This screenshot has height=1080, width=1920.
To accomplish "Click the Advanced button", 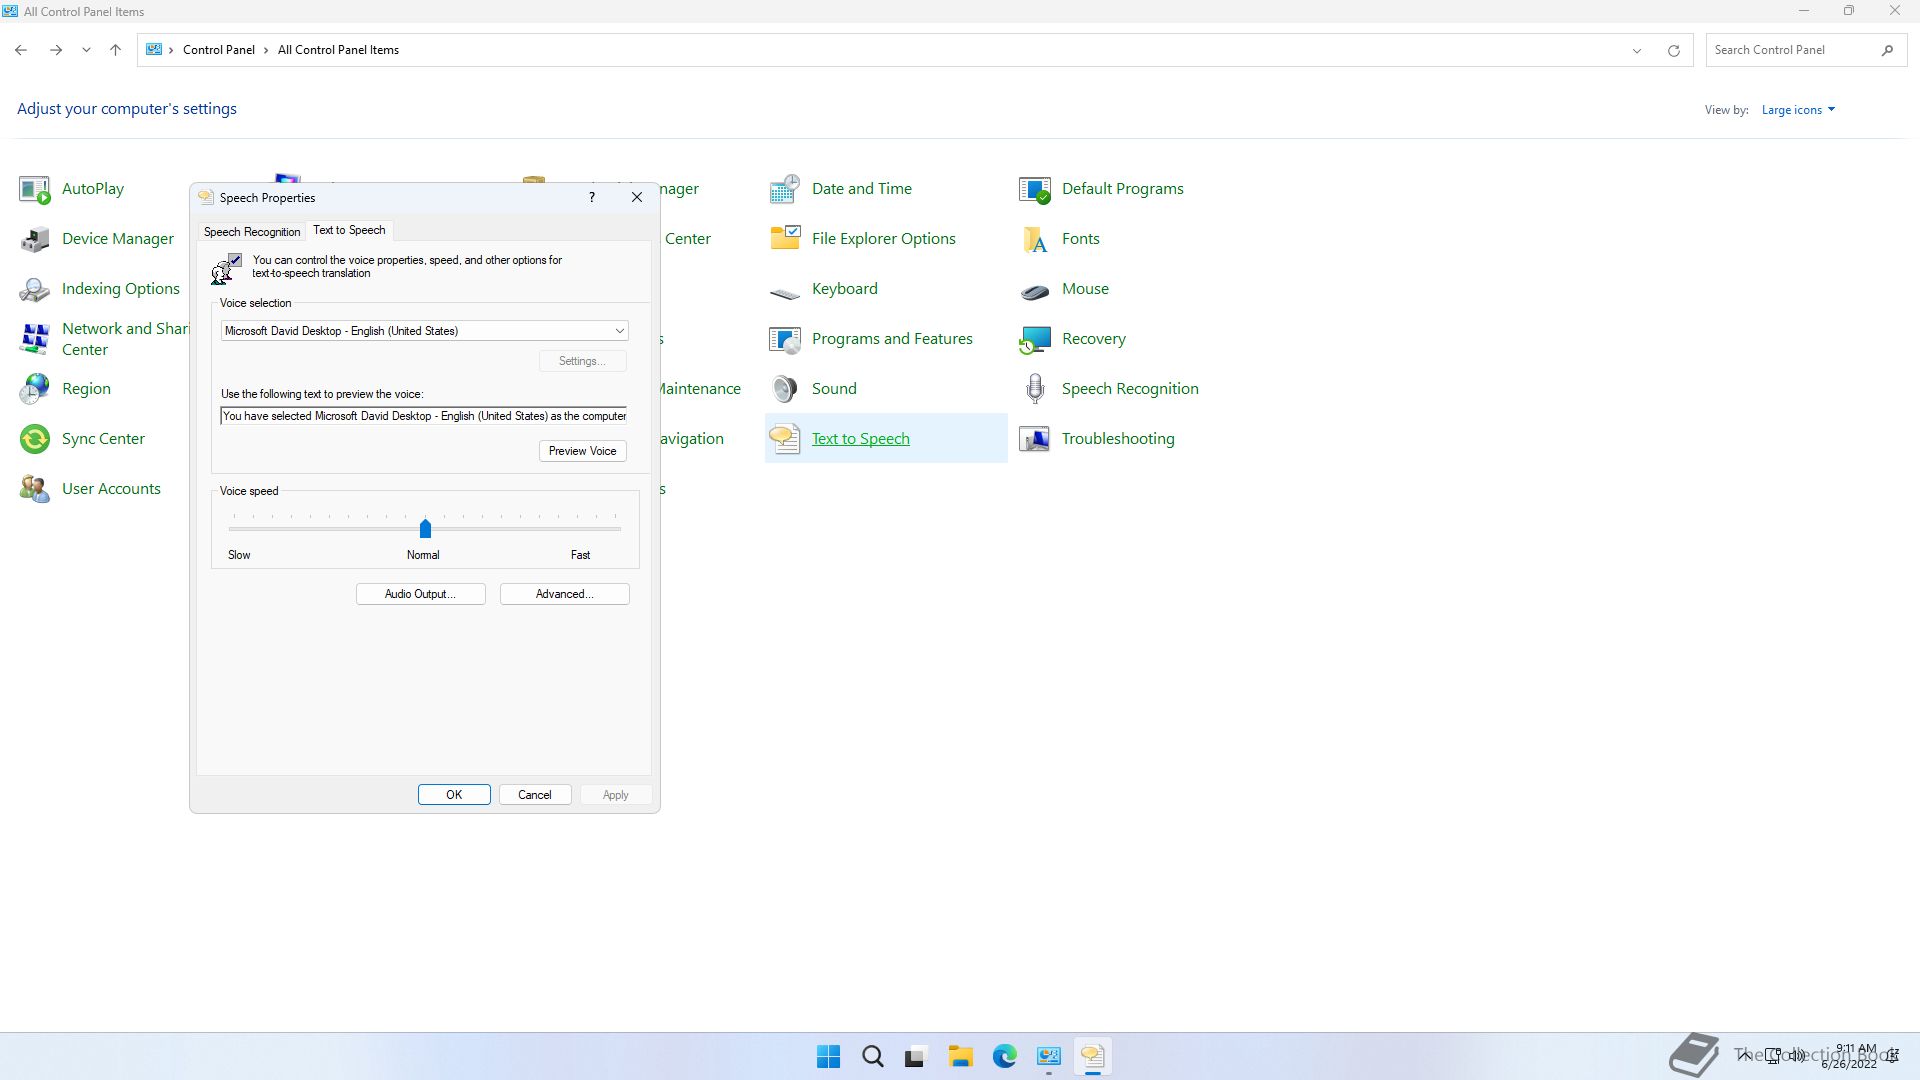I will click(564, 594).
